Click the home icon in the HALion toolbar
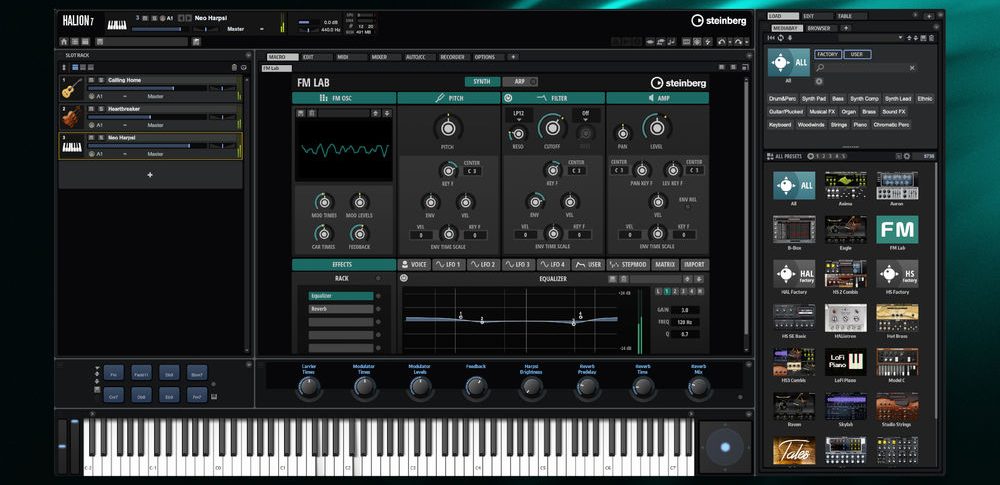The image size is (1000, 485). tap(64, 41)
